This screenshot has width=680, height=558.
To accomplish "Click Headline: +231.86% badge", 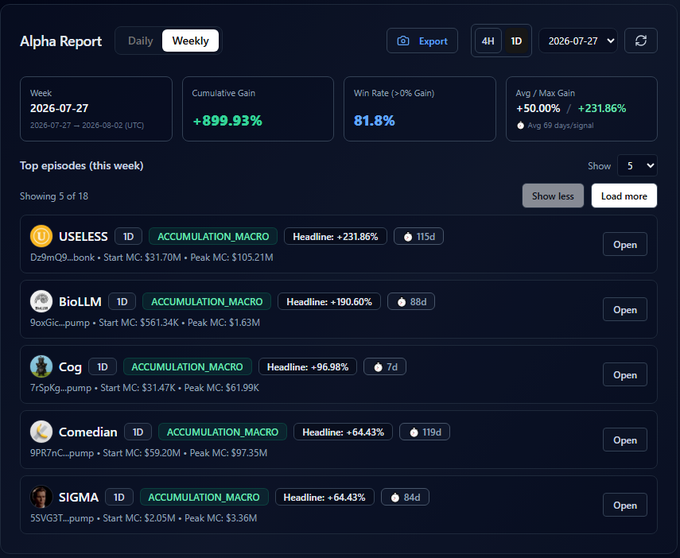I will 335,236.
